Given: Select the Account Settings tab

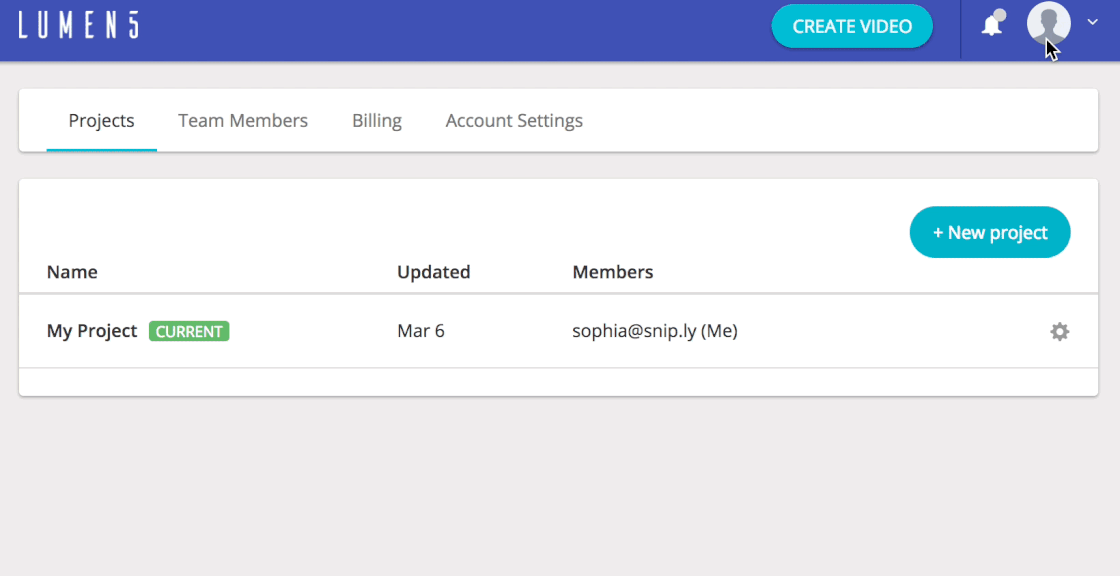Looking at the screenshot, I should click(514, 121).
